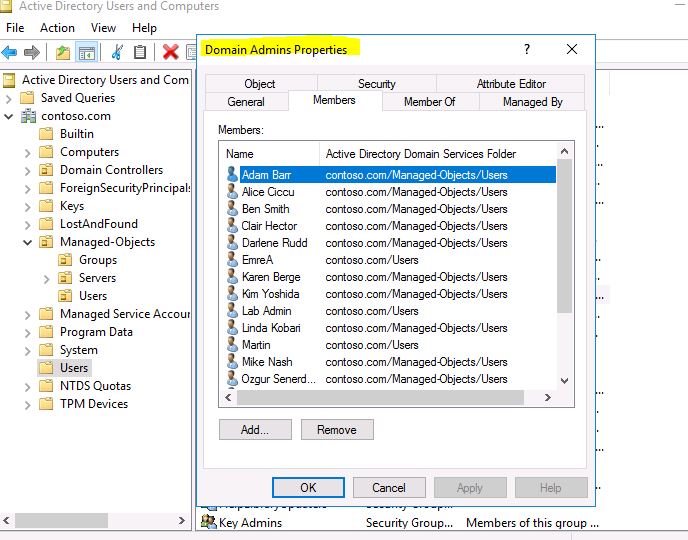
Task: Click the Mike Nash user icon
Action: (x=233, y=361)
